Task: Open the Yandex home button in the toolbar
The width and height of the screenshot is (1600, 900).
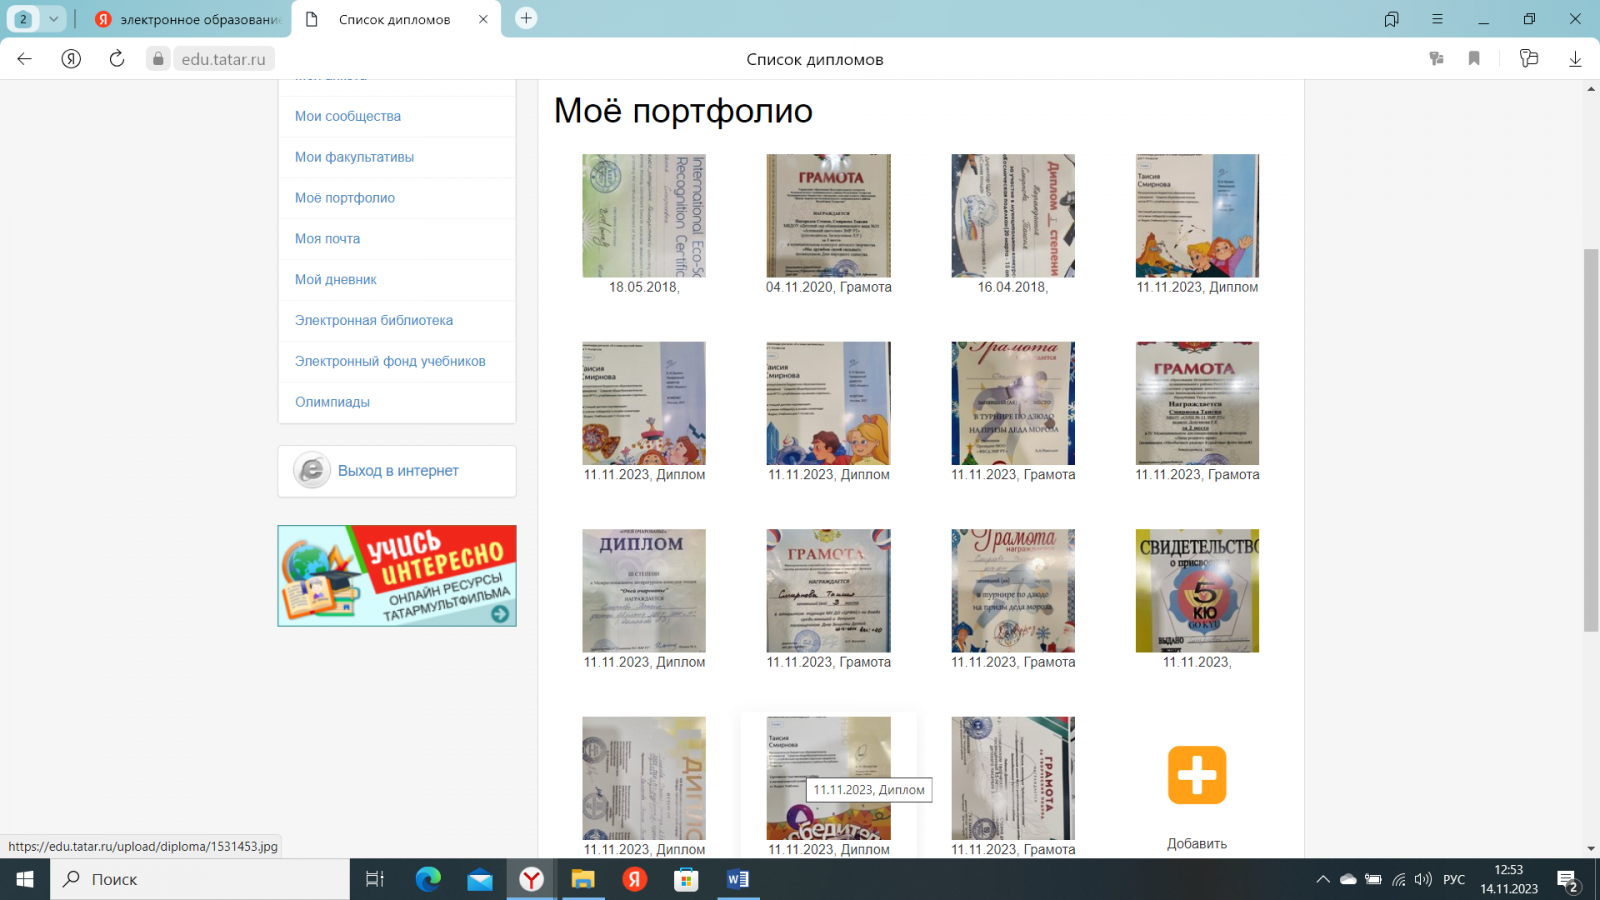Action: [x=71, y=59]
